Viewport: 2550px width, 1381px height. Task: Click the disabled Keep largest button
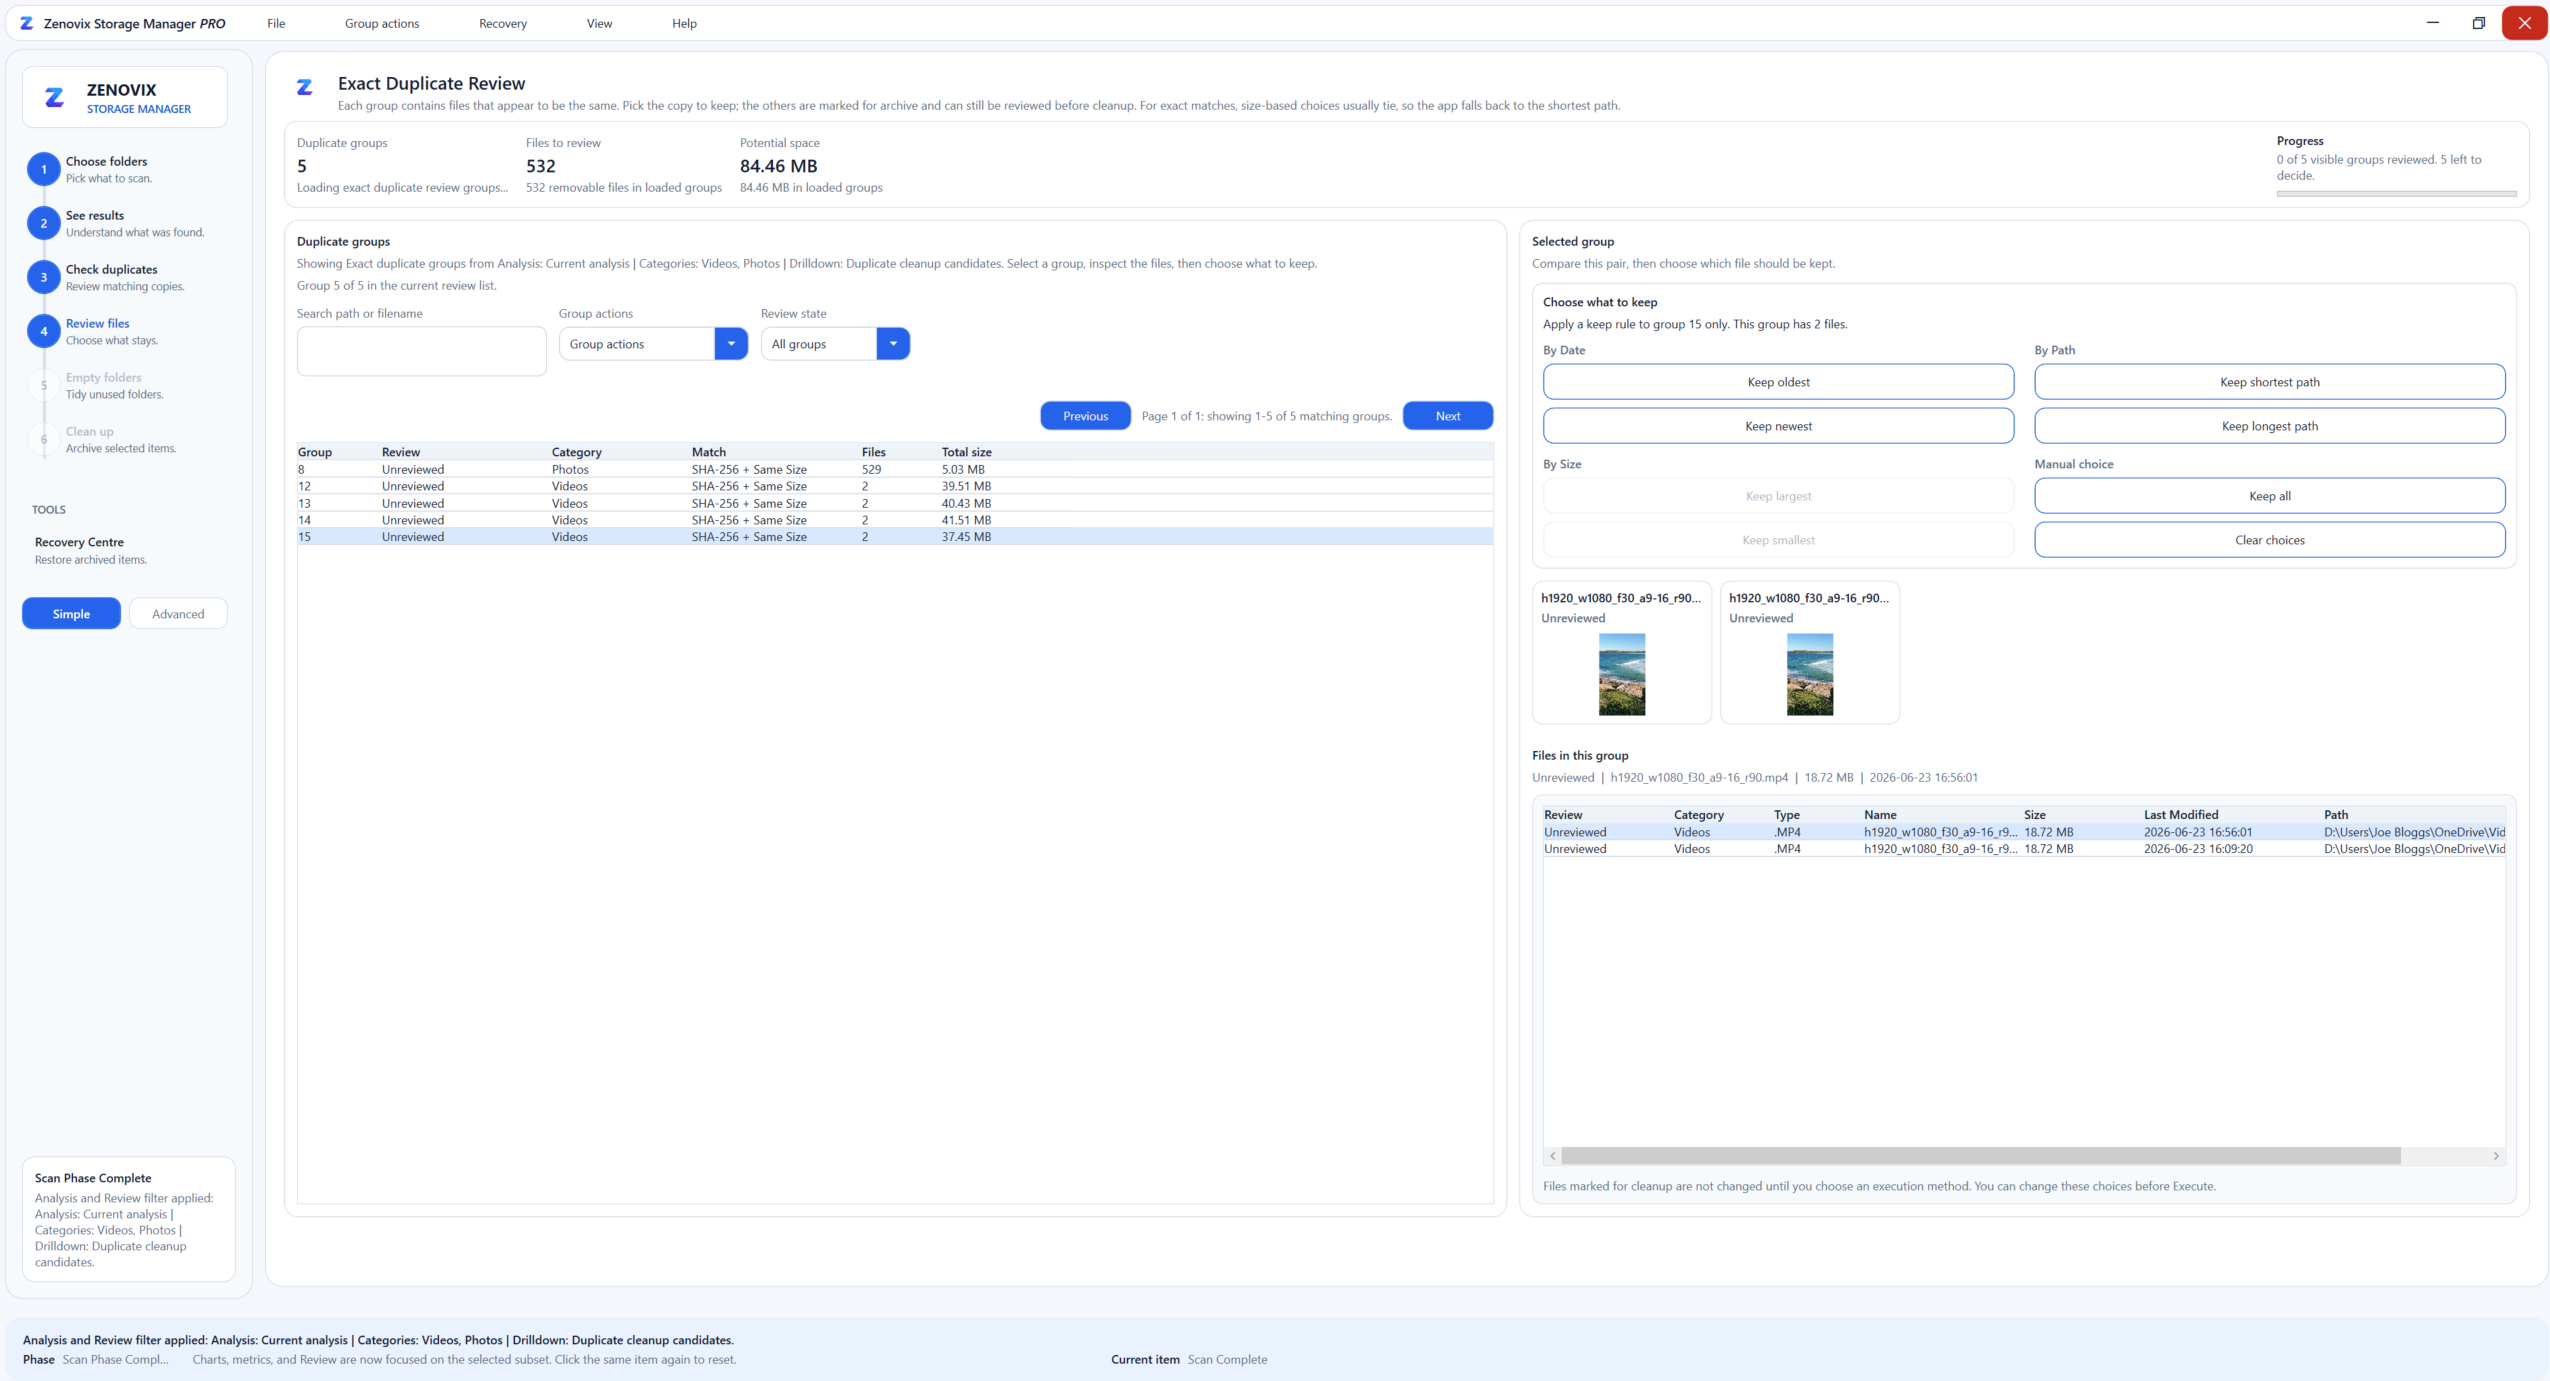coord(1778,496)
